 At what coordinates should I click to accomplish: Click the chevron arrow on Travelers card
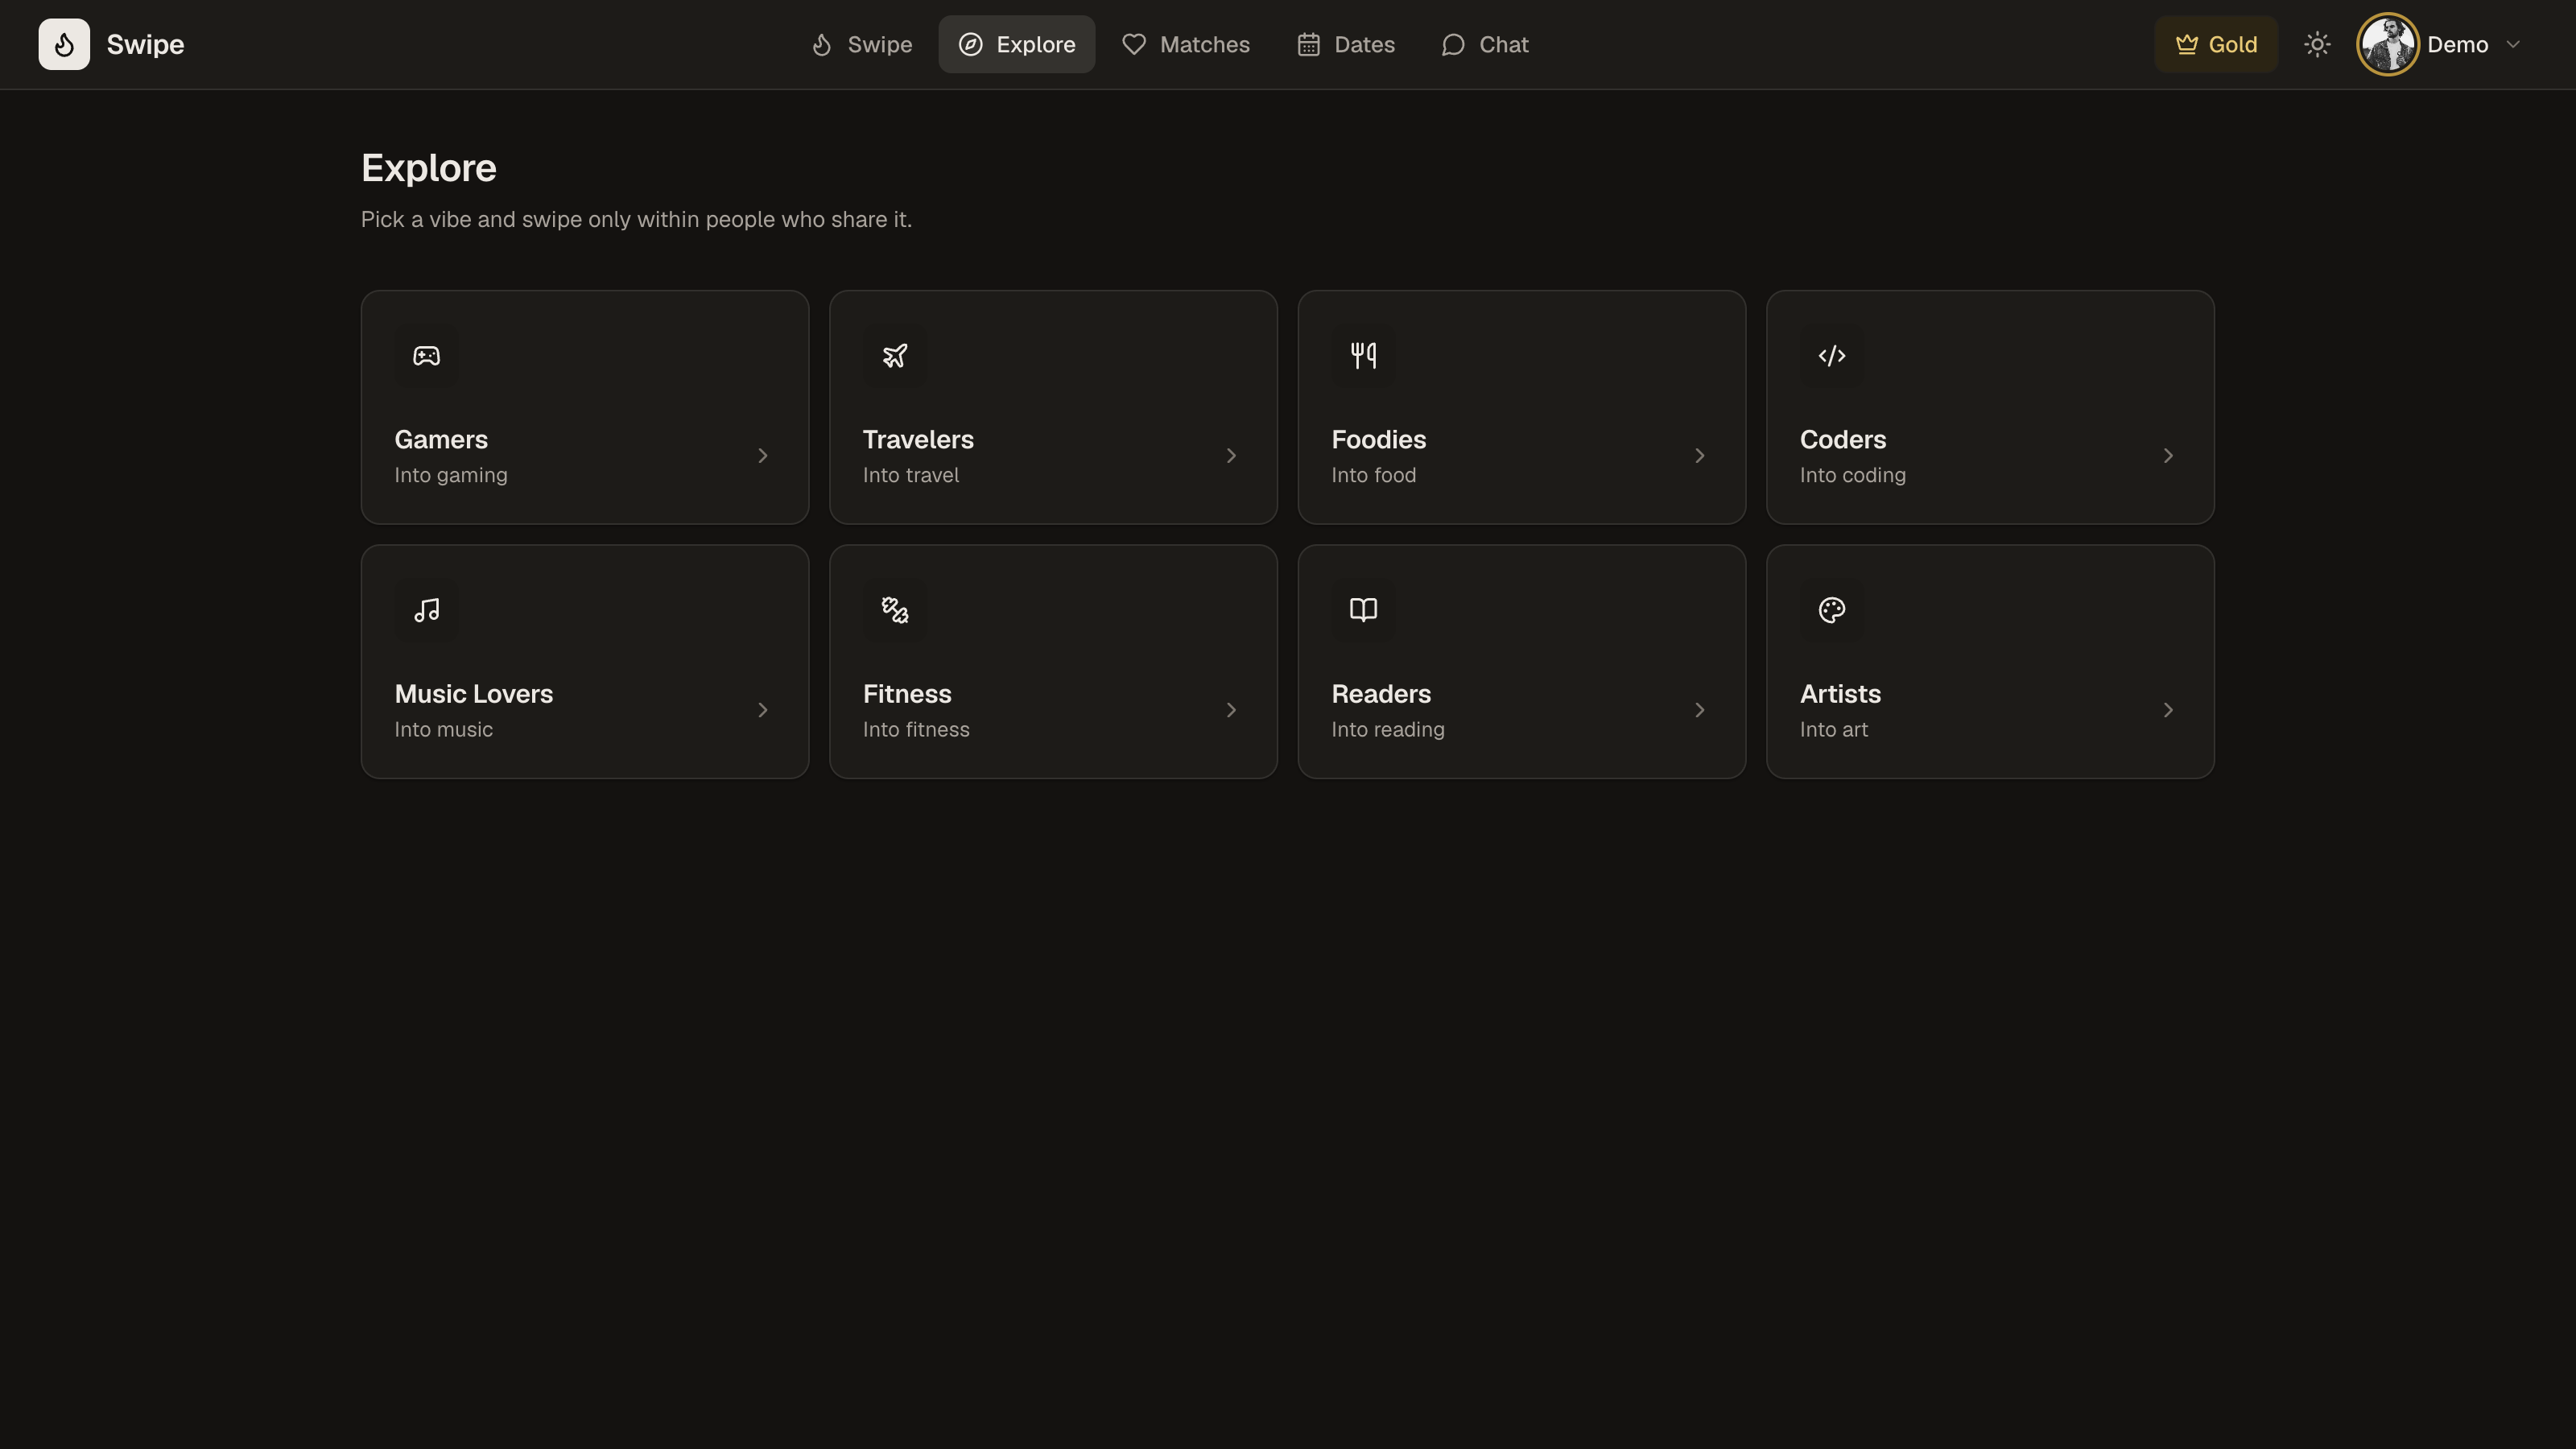click(x=1231, y=456)
